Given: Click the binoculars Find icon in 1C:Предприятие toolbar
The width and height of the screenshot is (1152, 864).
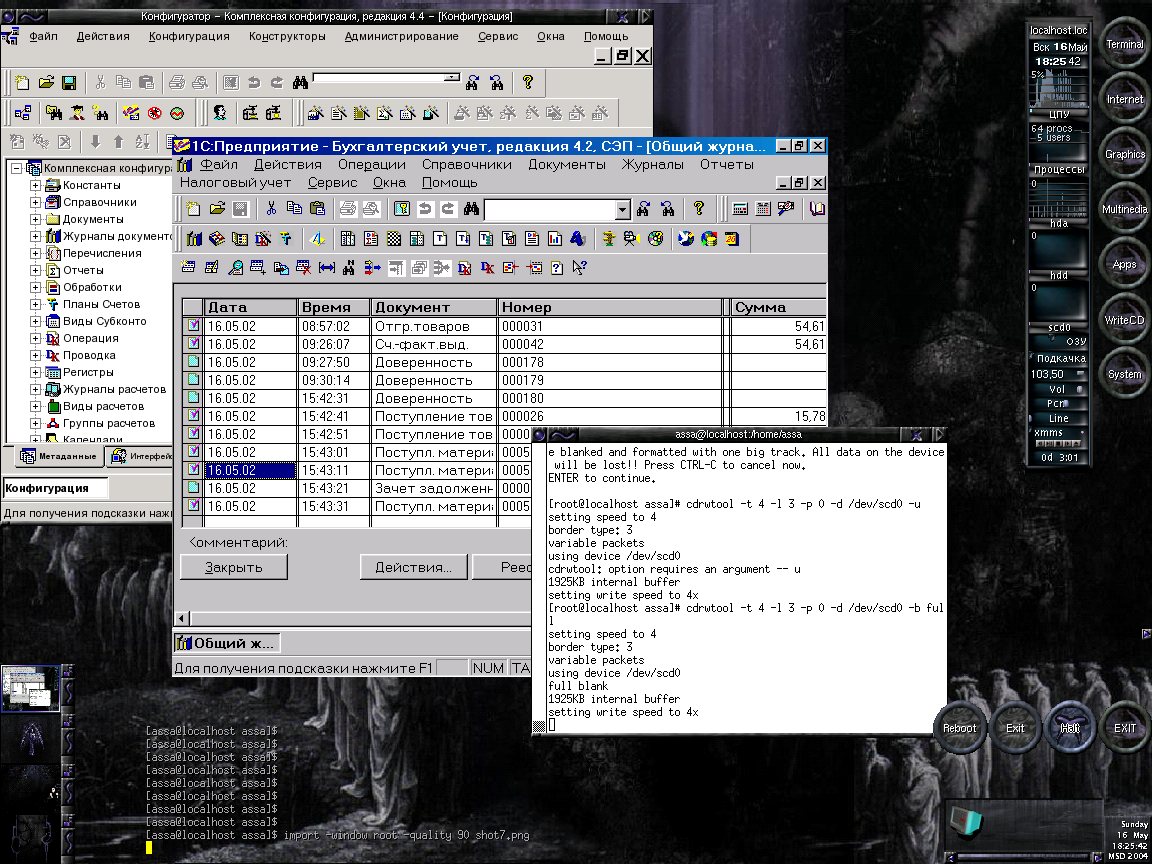Looking at the screenshot, I should click(471, 209).
